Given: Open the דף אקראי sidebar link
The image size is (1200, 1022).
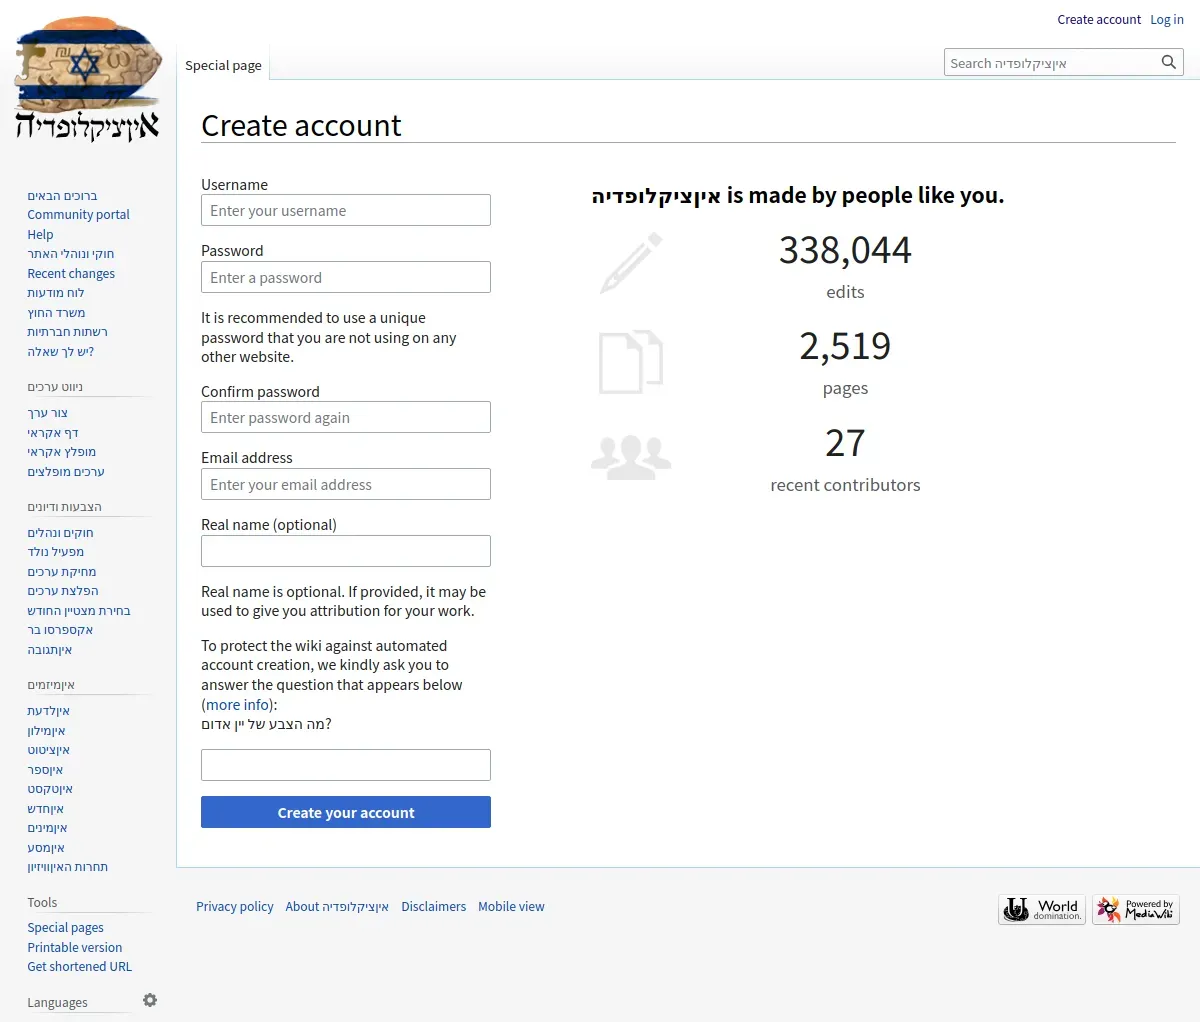Looking at the screenshot, I should (52, 432).
